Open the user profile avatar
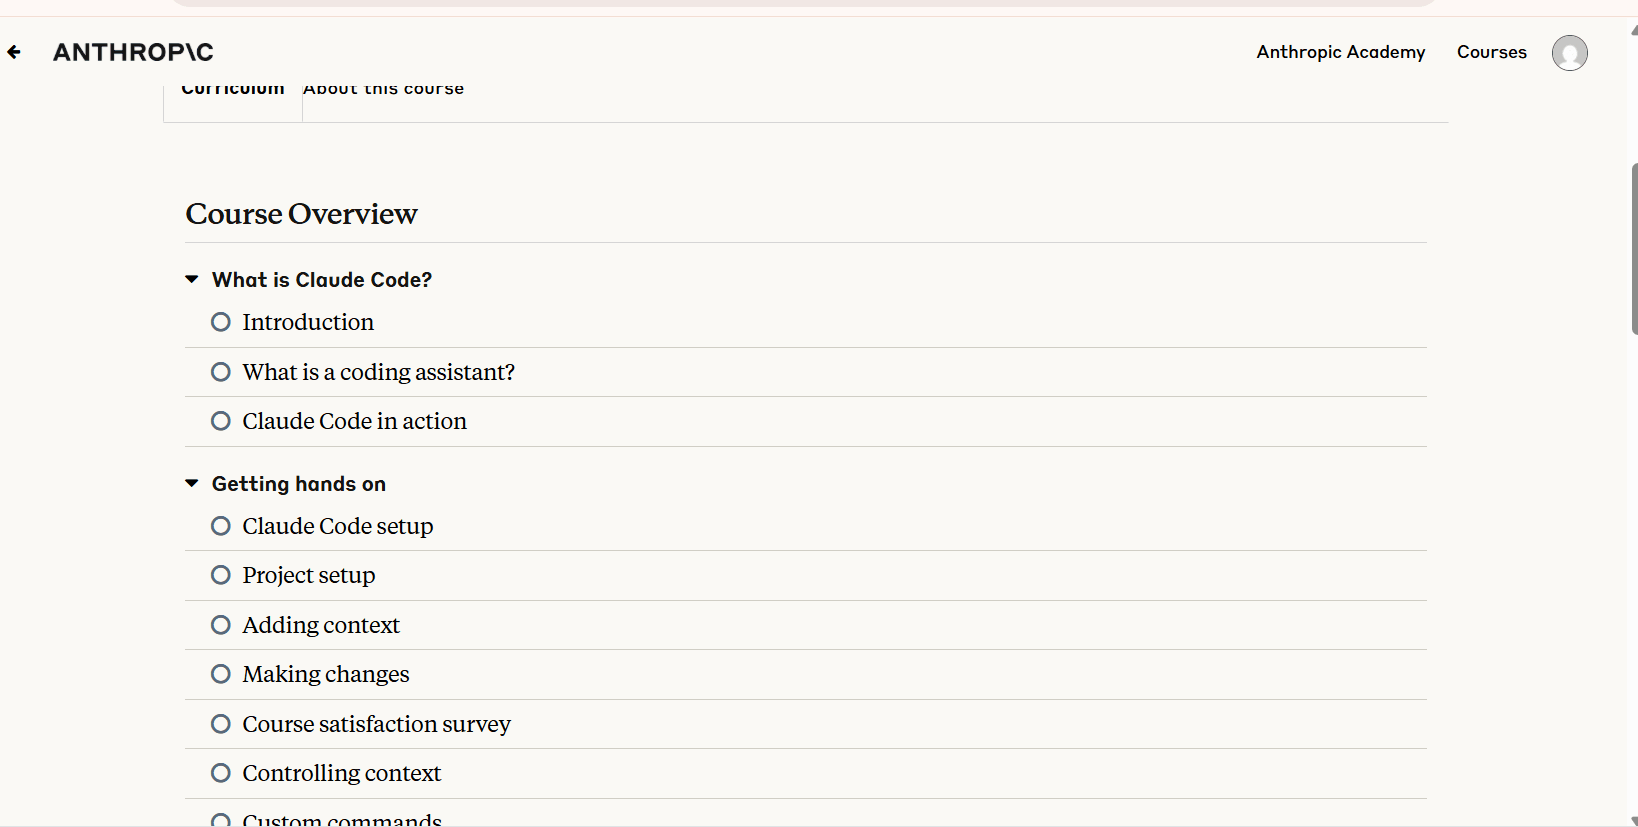 tap(1569, 53)
